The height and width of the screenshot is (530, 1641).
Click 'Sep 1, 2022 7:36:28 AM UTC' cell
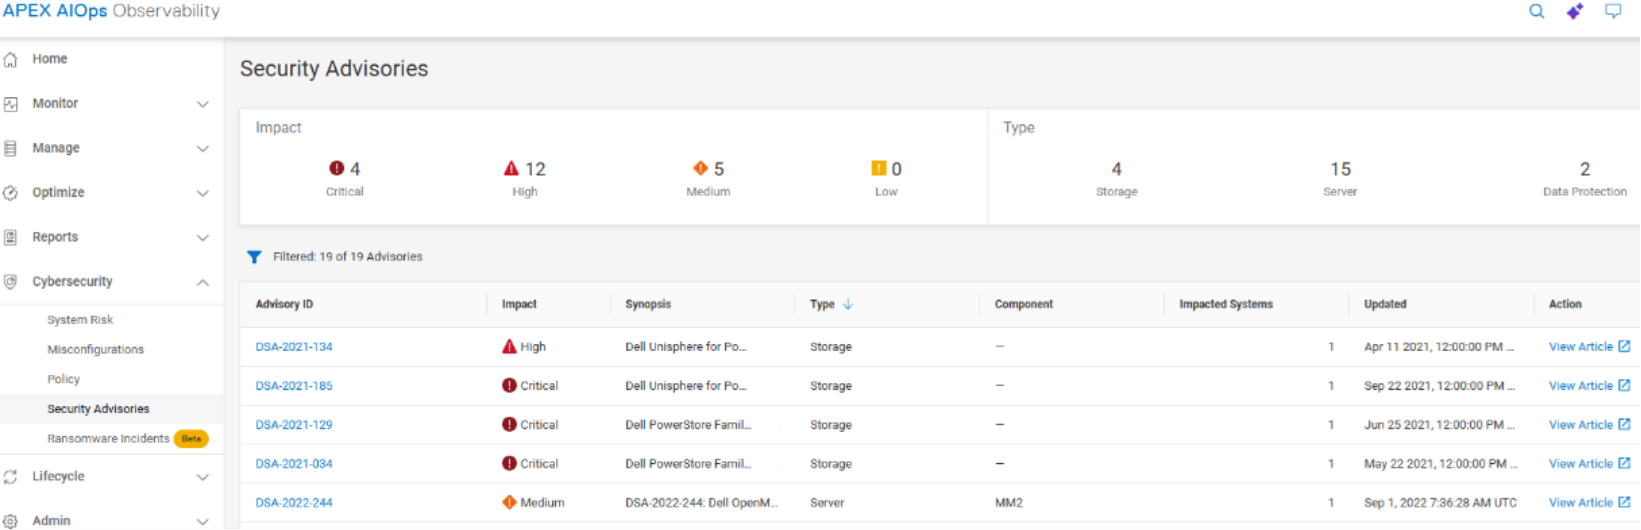pos(1440,503)
